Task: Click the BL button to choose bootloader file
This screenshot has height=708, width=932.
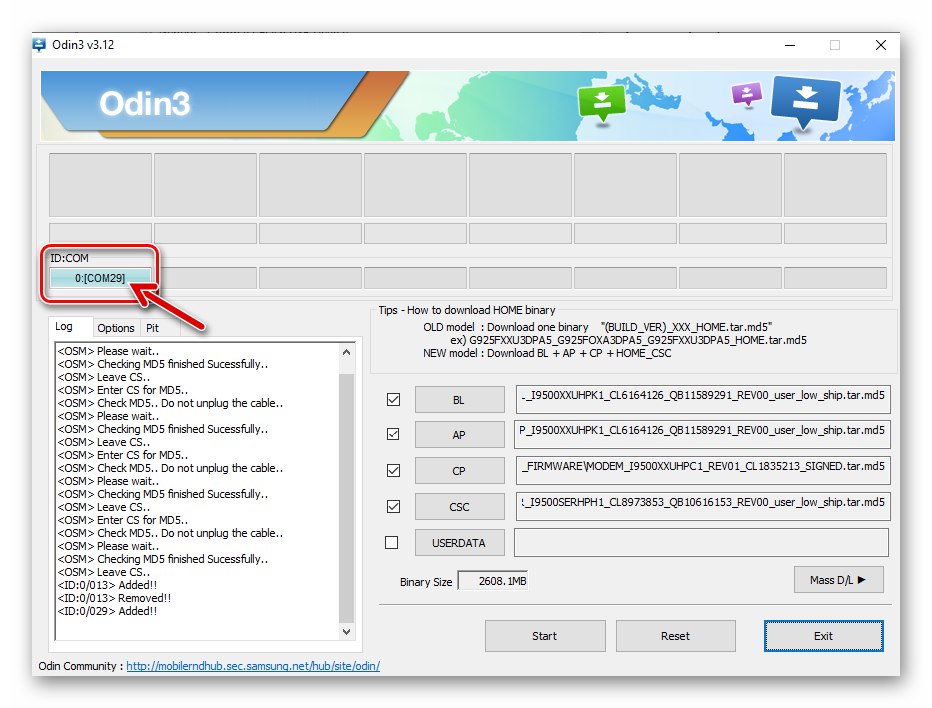Action: (459, 398)
